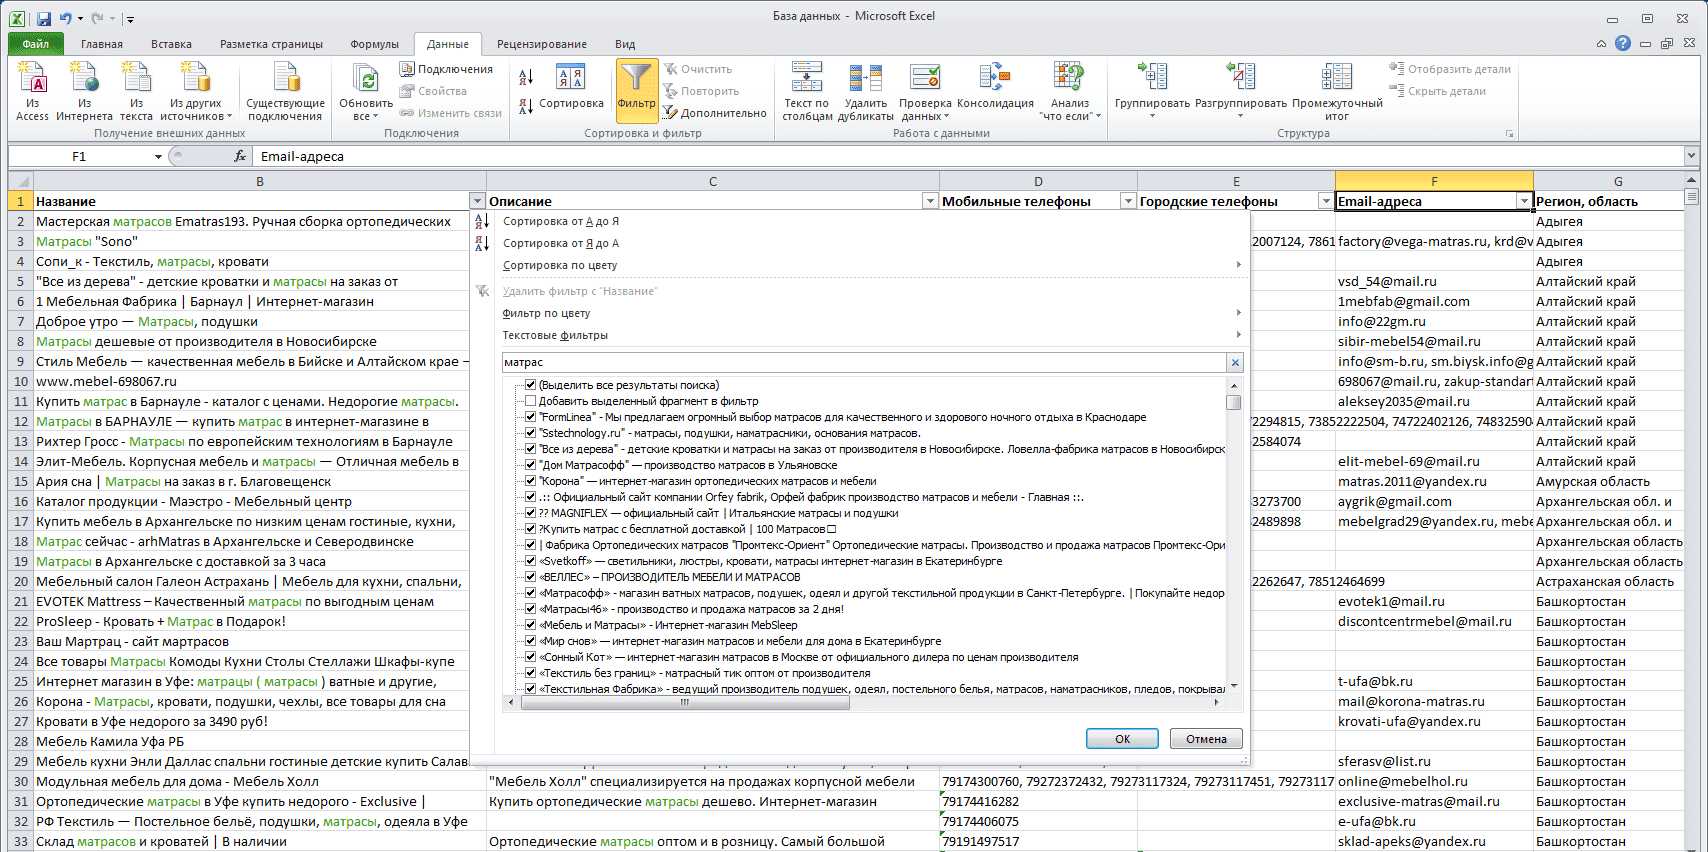Open Консолидация consolidate tool
1708x852 pixels.
995,88
